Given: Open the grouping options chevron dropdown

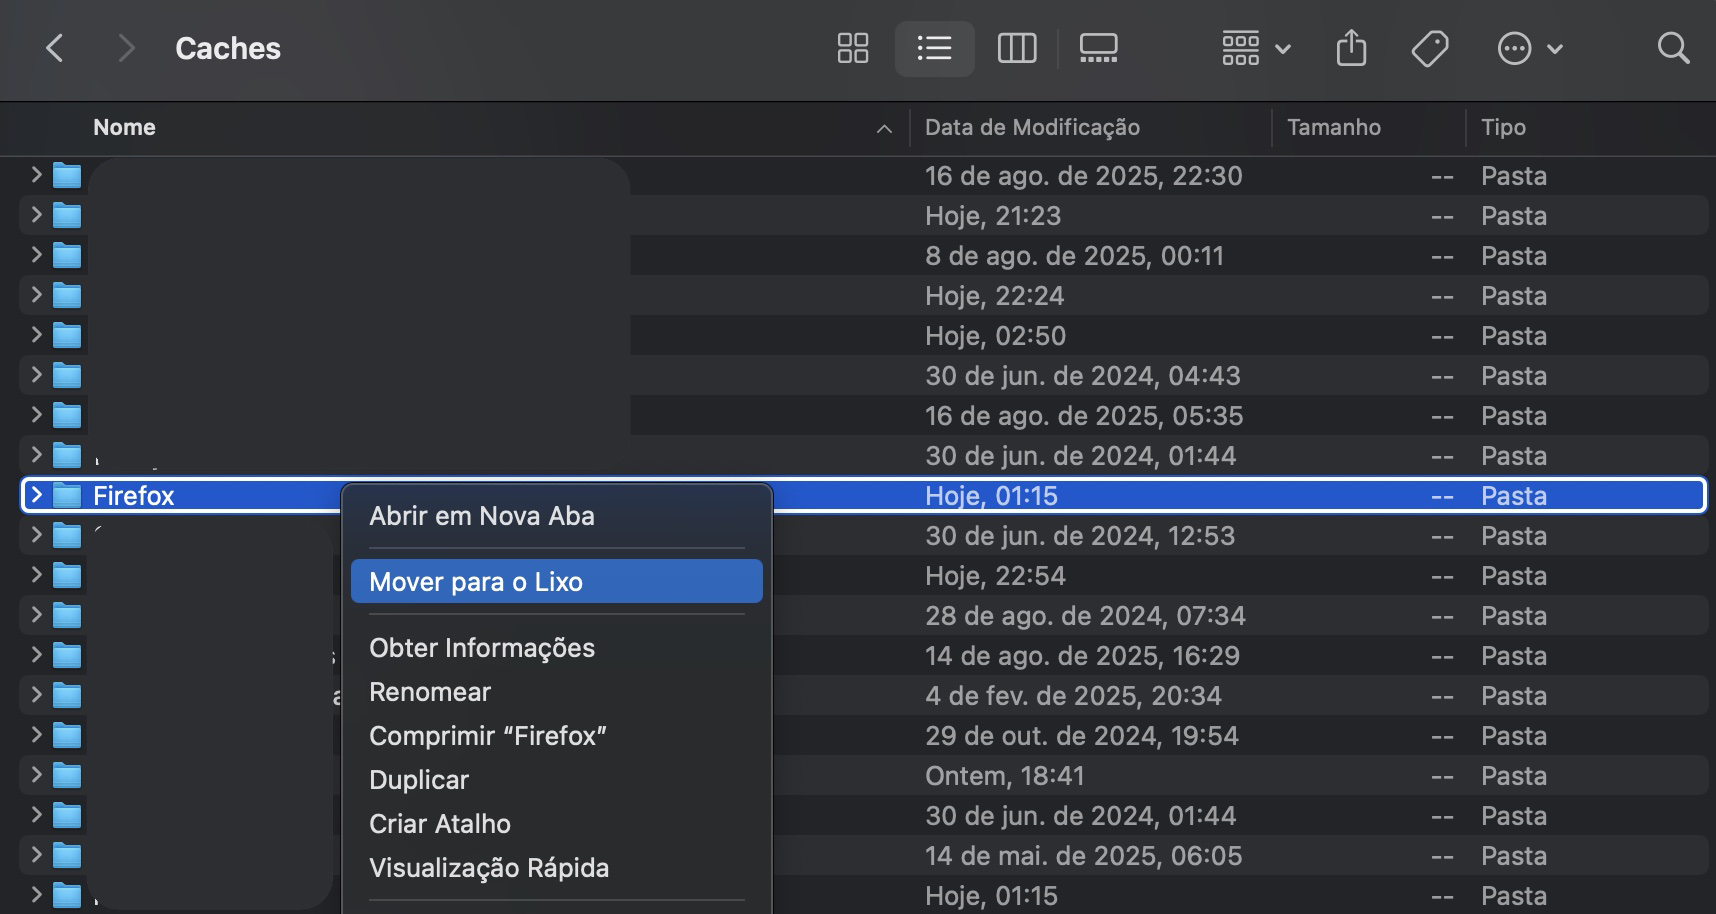Looking at the screenshot, I should (1283, 47).
